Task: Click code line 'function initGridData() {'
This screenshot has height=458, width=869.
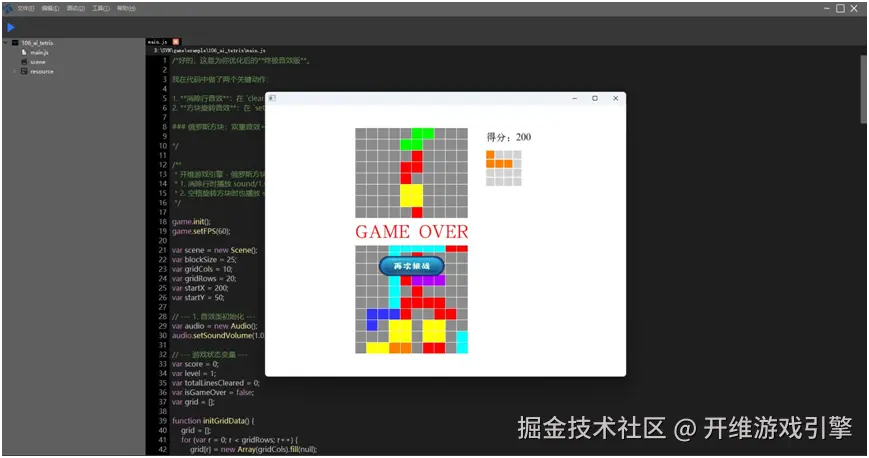Action: point(213,421)
